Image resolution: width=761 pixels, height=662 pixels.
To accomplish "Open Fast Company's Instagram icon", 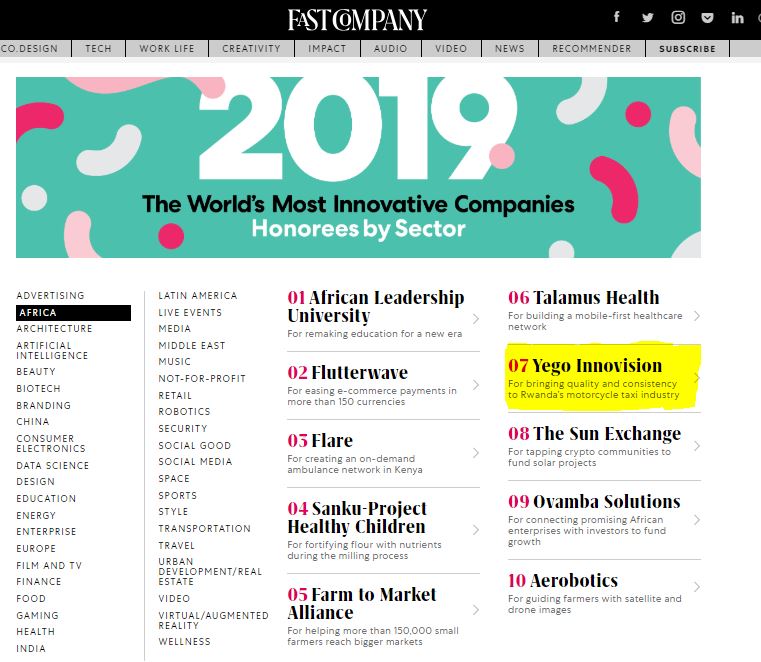I will [x=678, y=17].
